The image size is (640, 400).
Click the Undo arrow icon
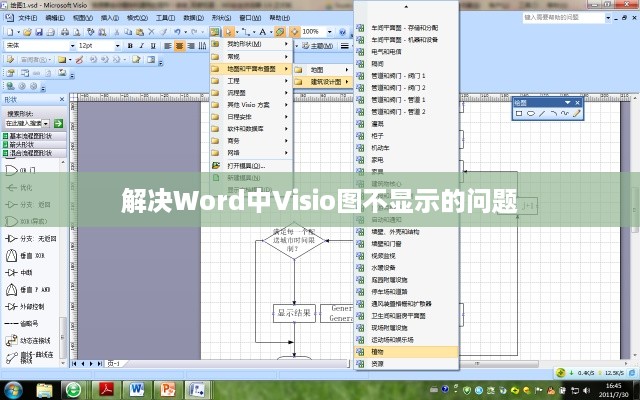tap(177, 32)
